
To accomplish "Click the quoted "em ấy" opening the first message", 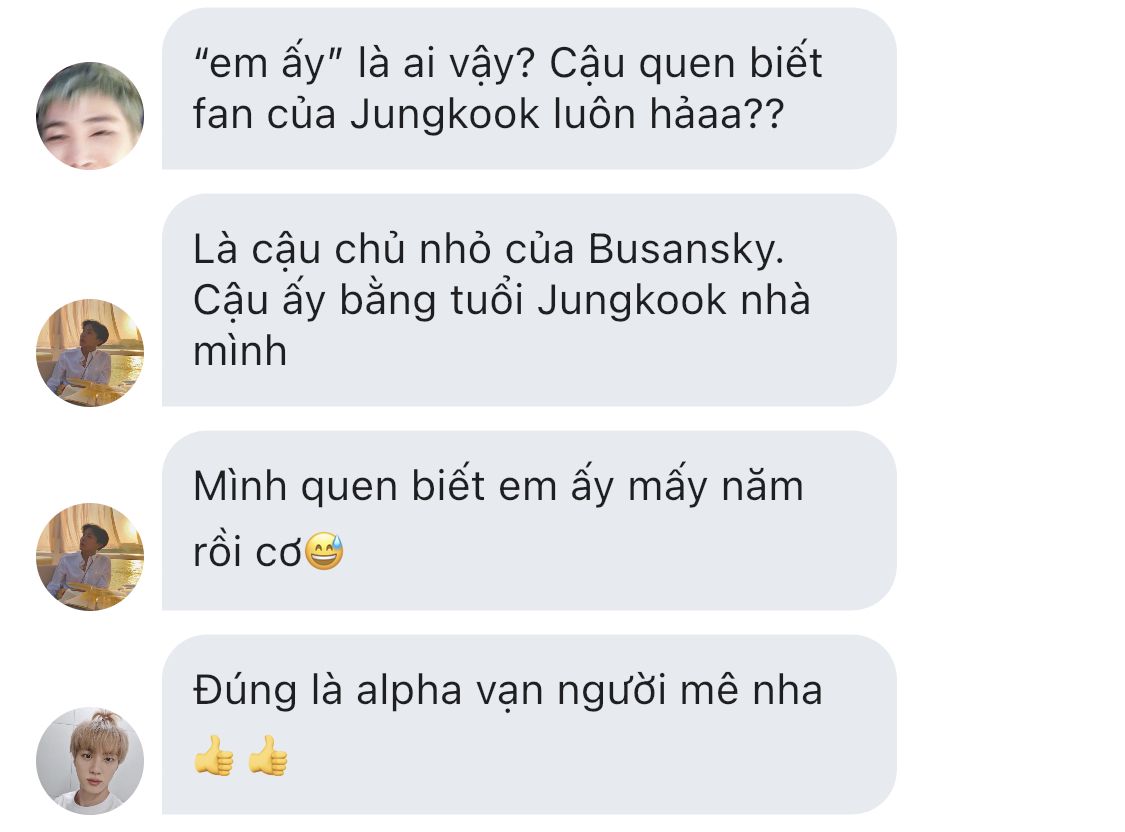I will [267, 65].
